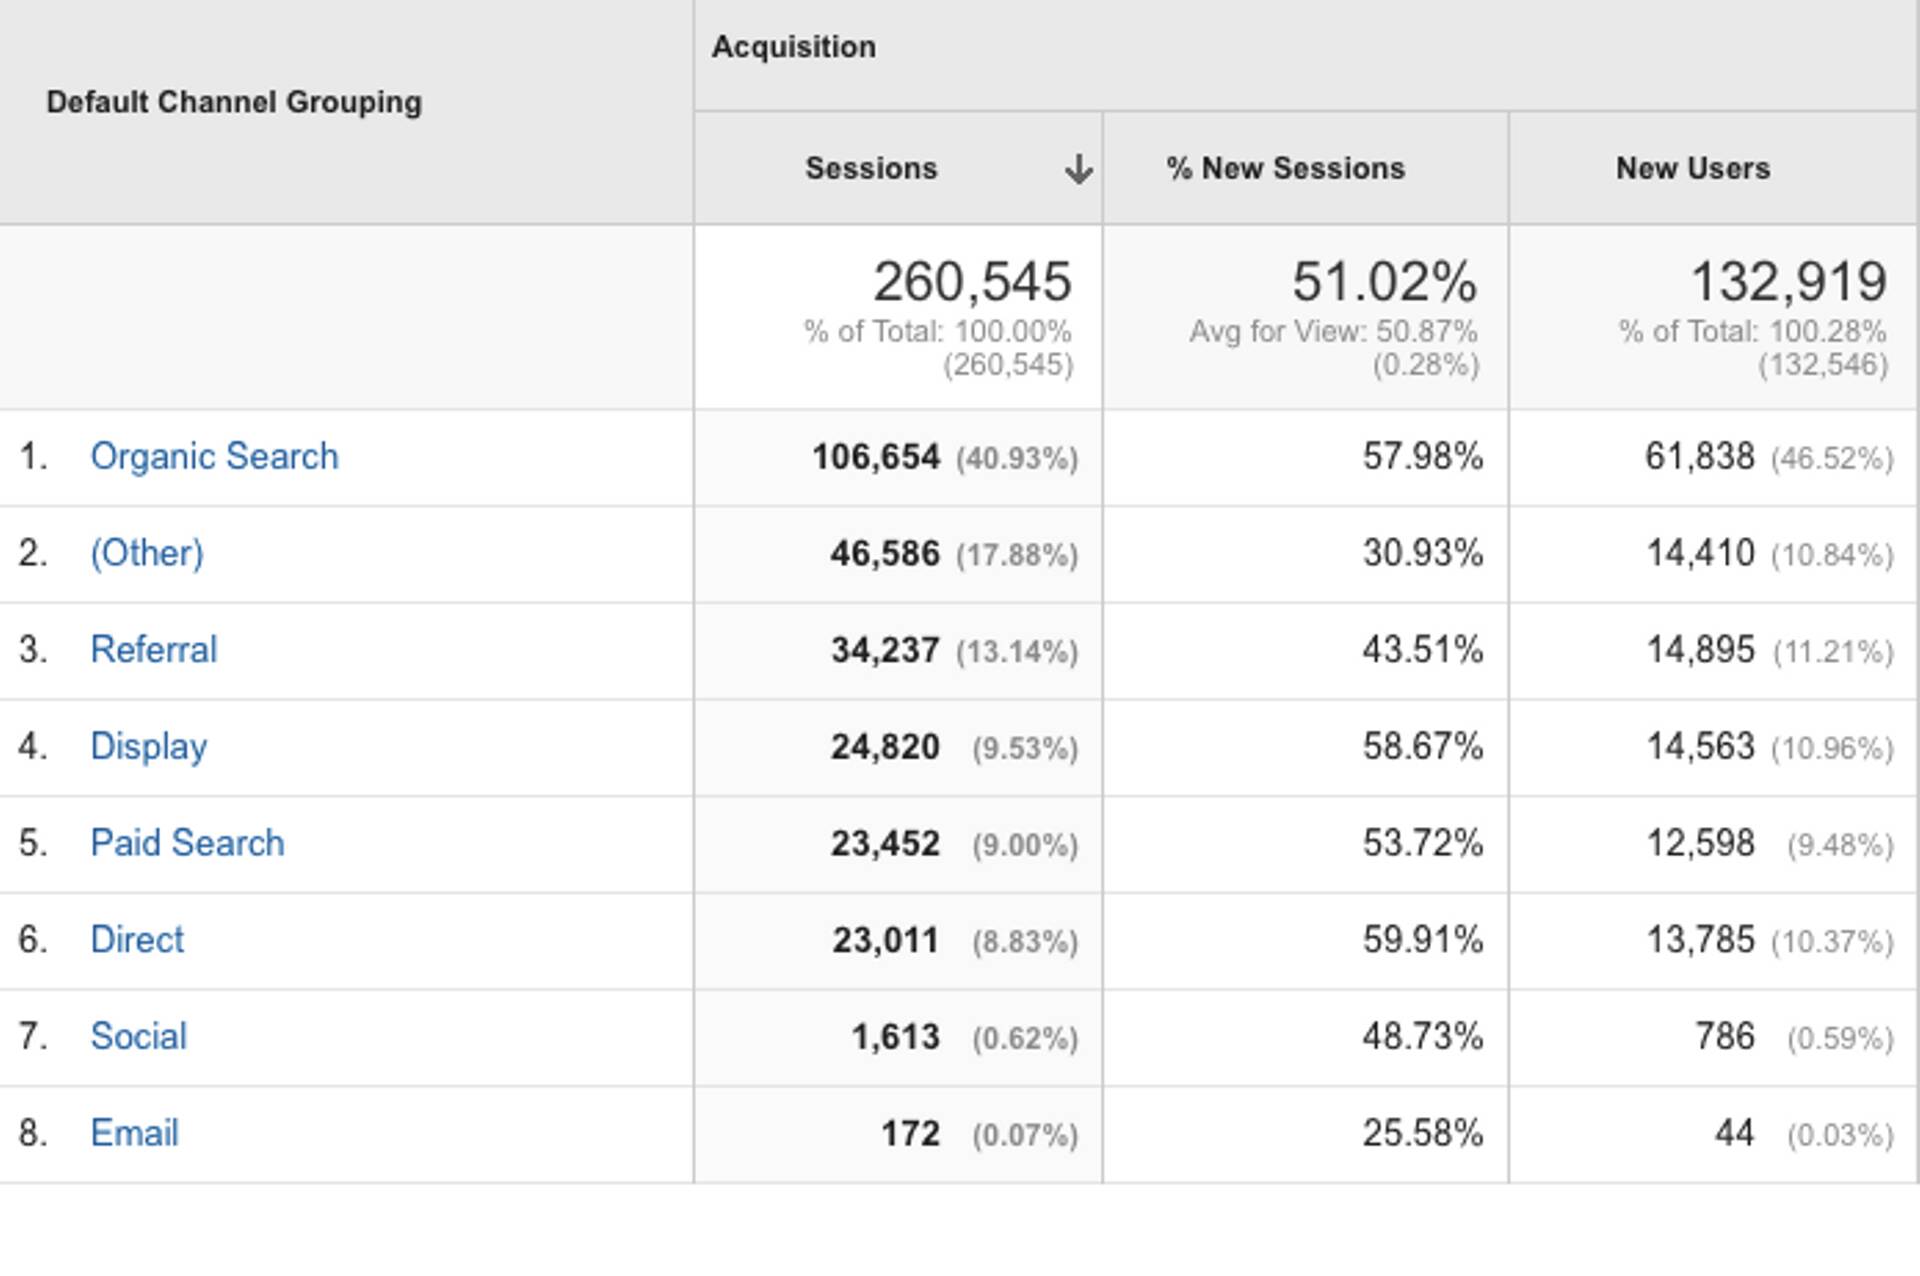This screenshot has width=1920, height=1276.
Task: Open the Organic Search channel report
Action: tap(215, 456)
